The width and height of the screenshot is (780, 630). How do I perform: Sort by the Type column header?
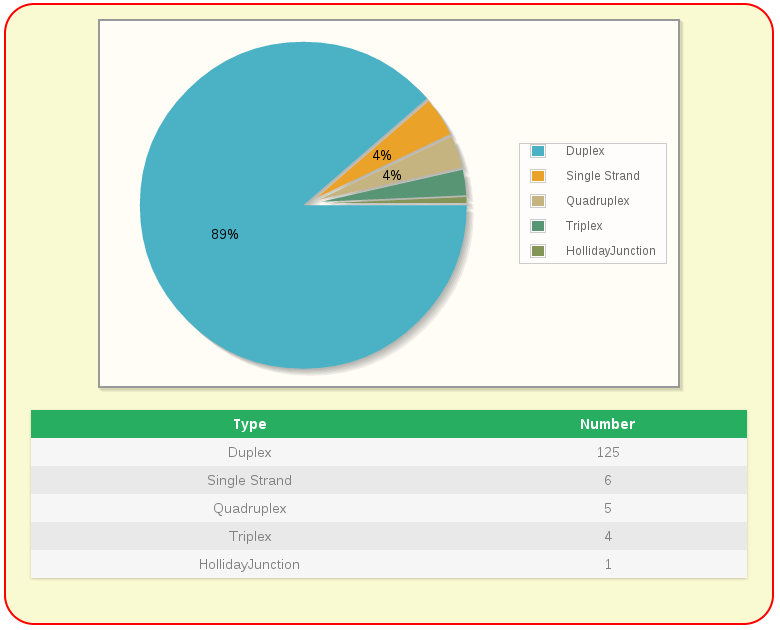coord(249,424)
